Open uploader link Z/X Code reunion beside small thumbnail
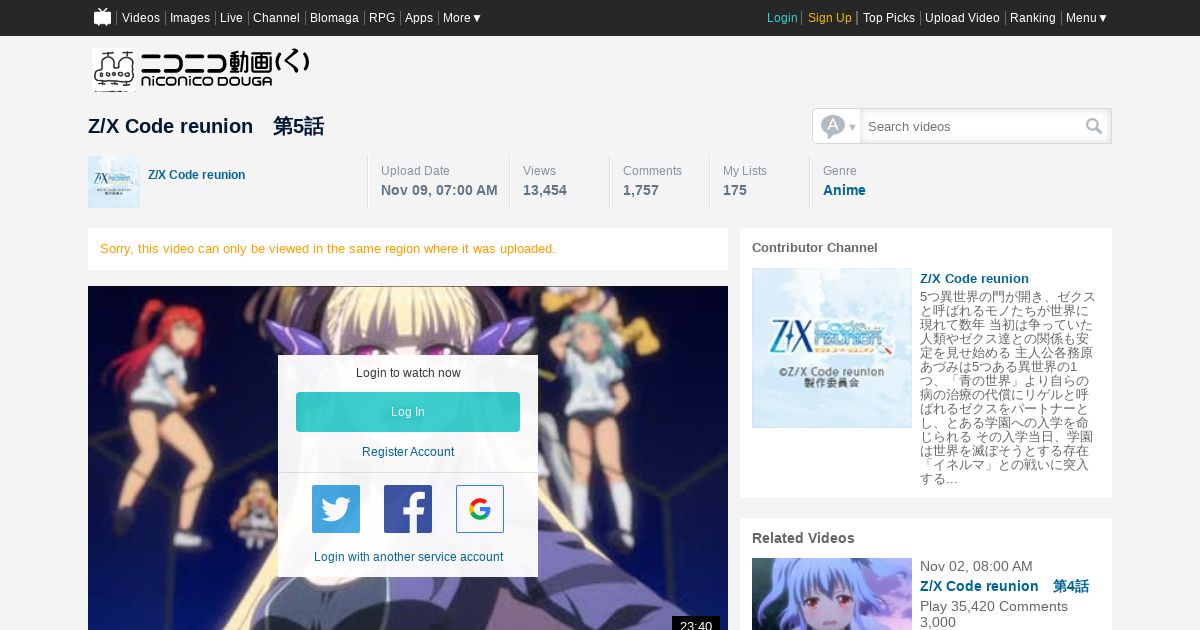 pyautogui.click(x=197, y=175)
